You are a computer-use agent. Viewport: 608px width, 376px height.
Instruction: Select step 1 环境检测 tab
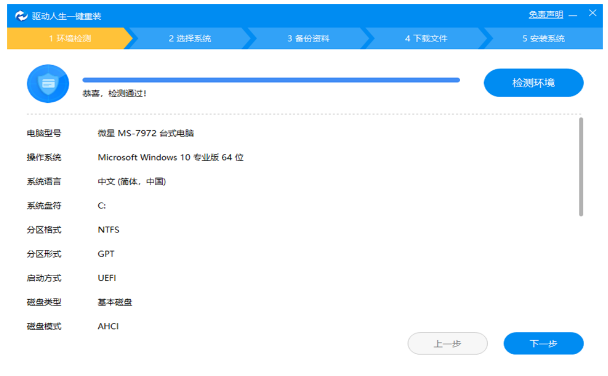pyautogui.click(x=70, y=38)
